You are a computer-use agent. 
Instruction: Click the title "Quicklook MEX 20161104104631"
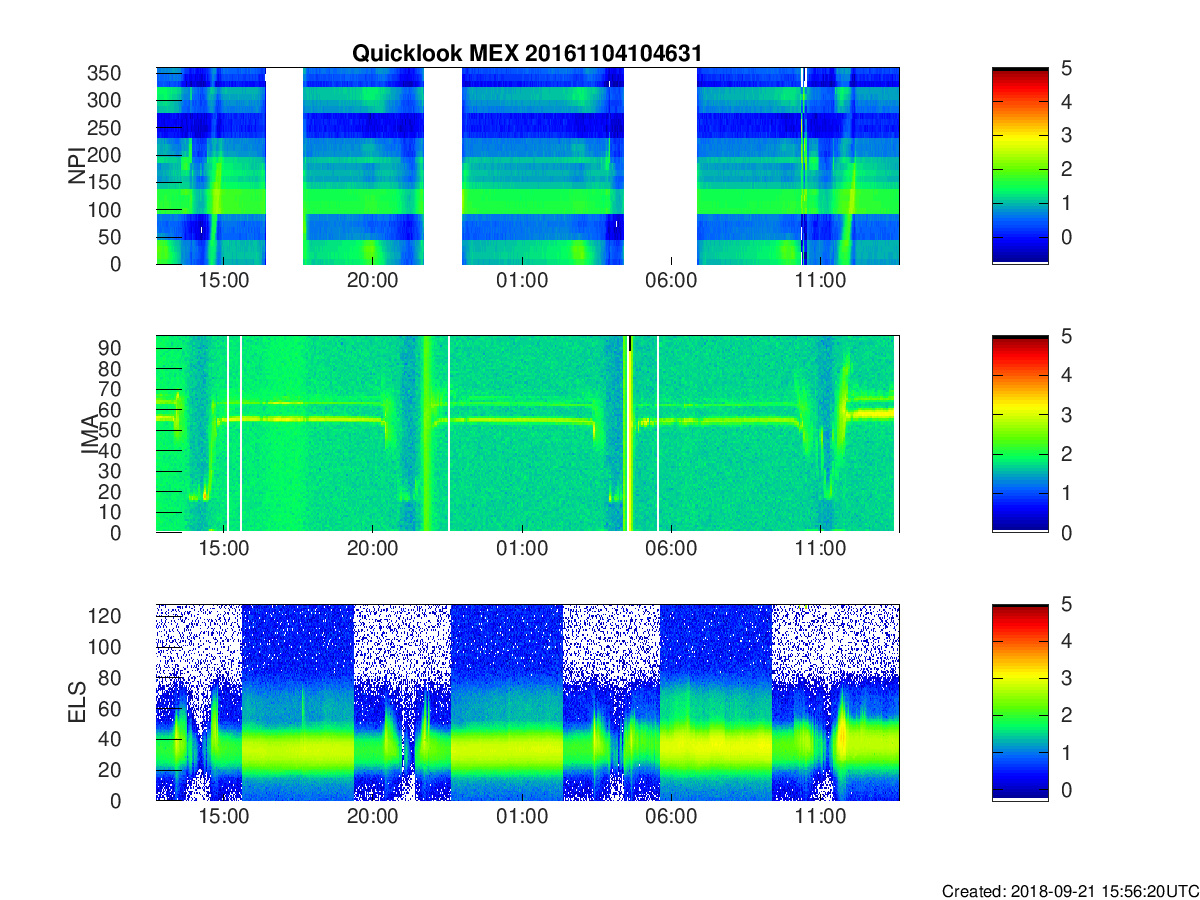[527, 53]
